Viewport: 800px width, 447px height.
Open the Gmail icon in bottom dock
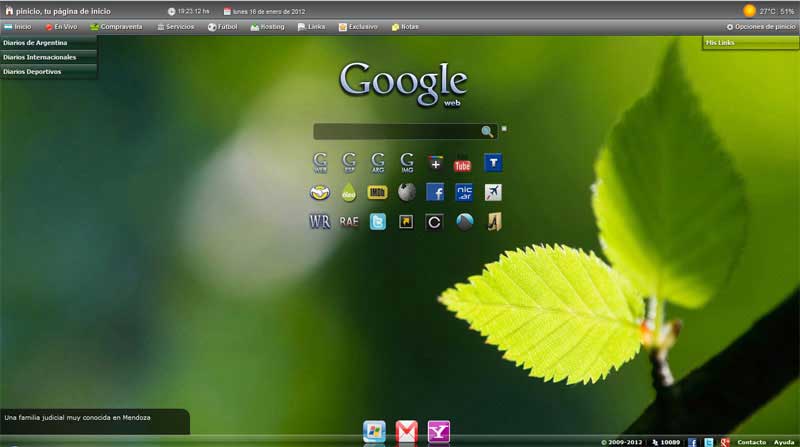(406, 431)
